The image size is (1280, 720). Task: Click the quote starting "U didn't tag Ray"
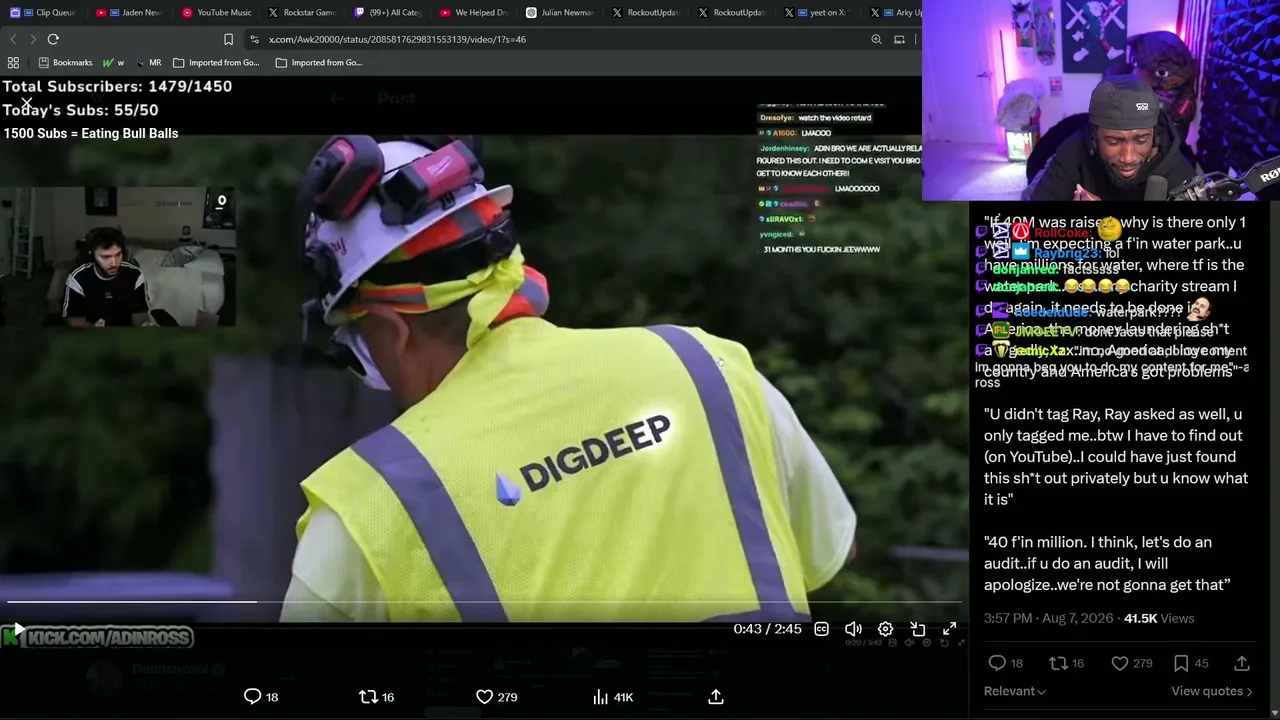click(x=1115, y=456)
